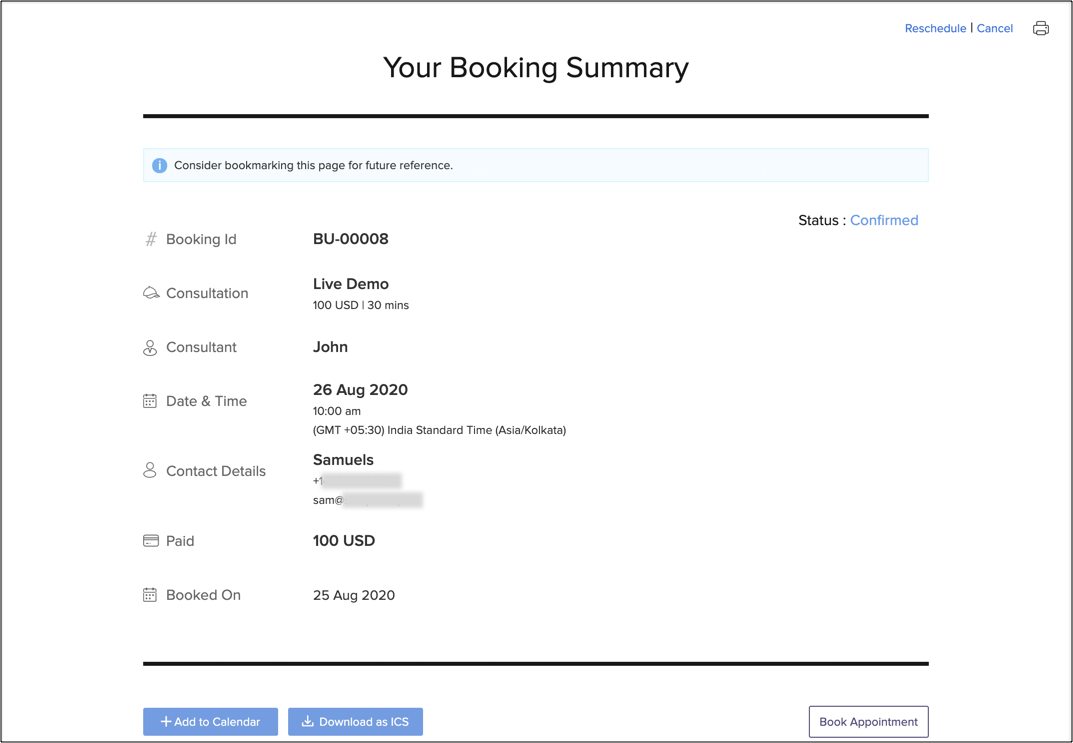The height and width of the screenshot is (743, 1073).
Task: Click the Booking Id hash icon
Action: pos(151,239)
